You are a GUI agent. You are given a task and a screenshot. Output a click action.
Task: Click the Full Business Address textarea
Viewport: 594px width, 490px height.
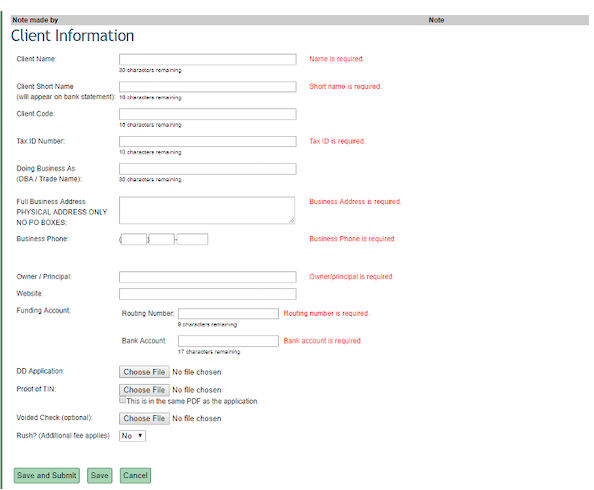coord(207,210)
